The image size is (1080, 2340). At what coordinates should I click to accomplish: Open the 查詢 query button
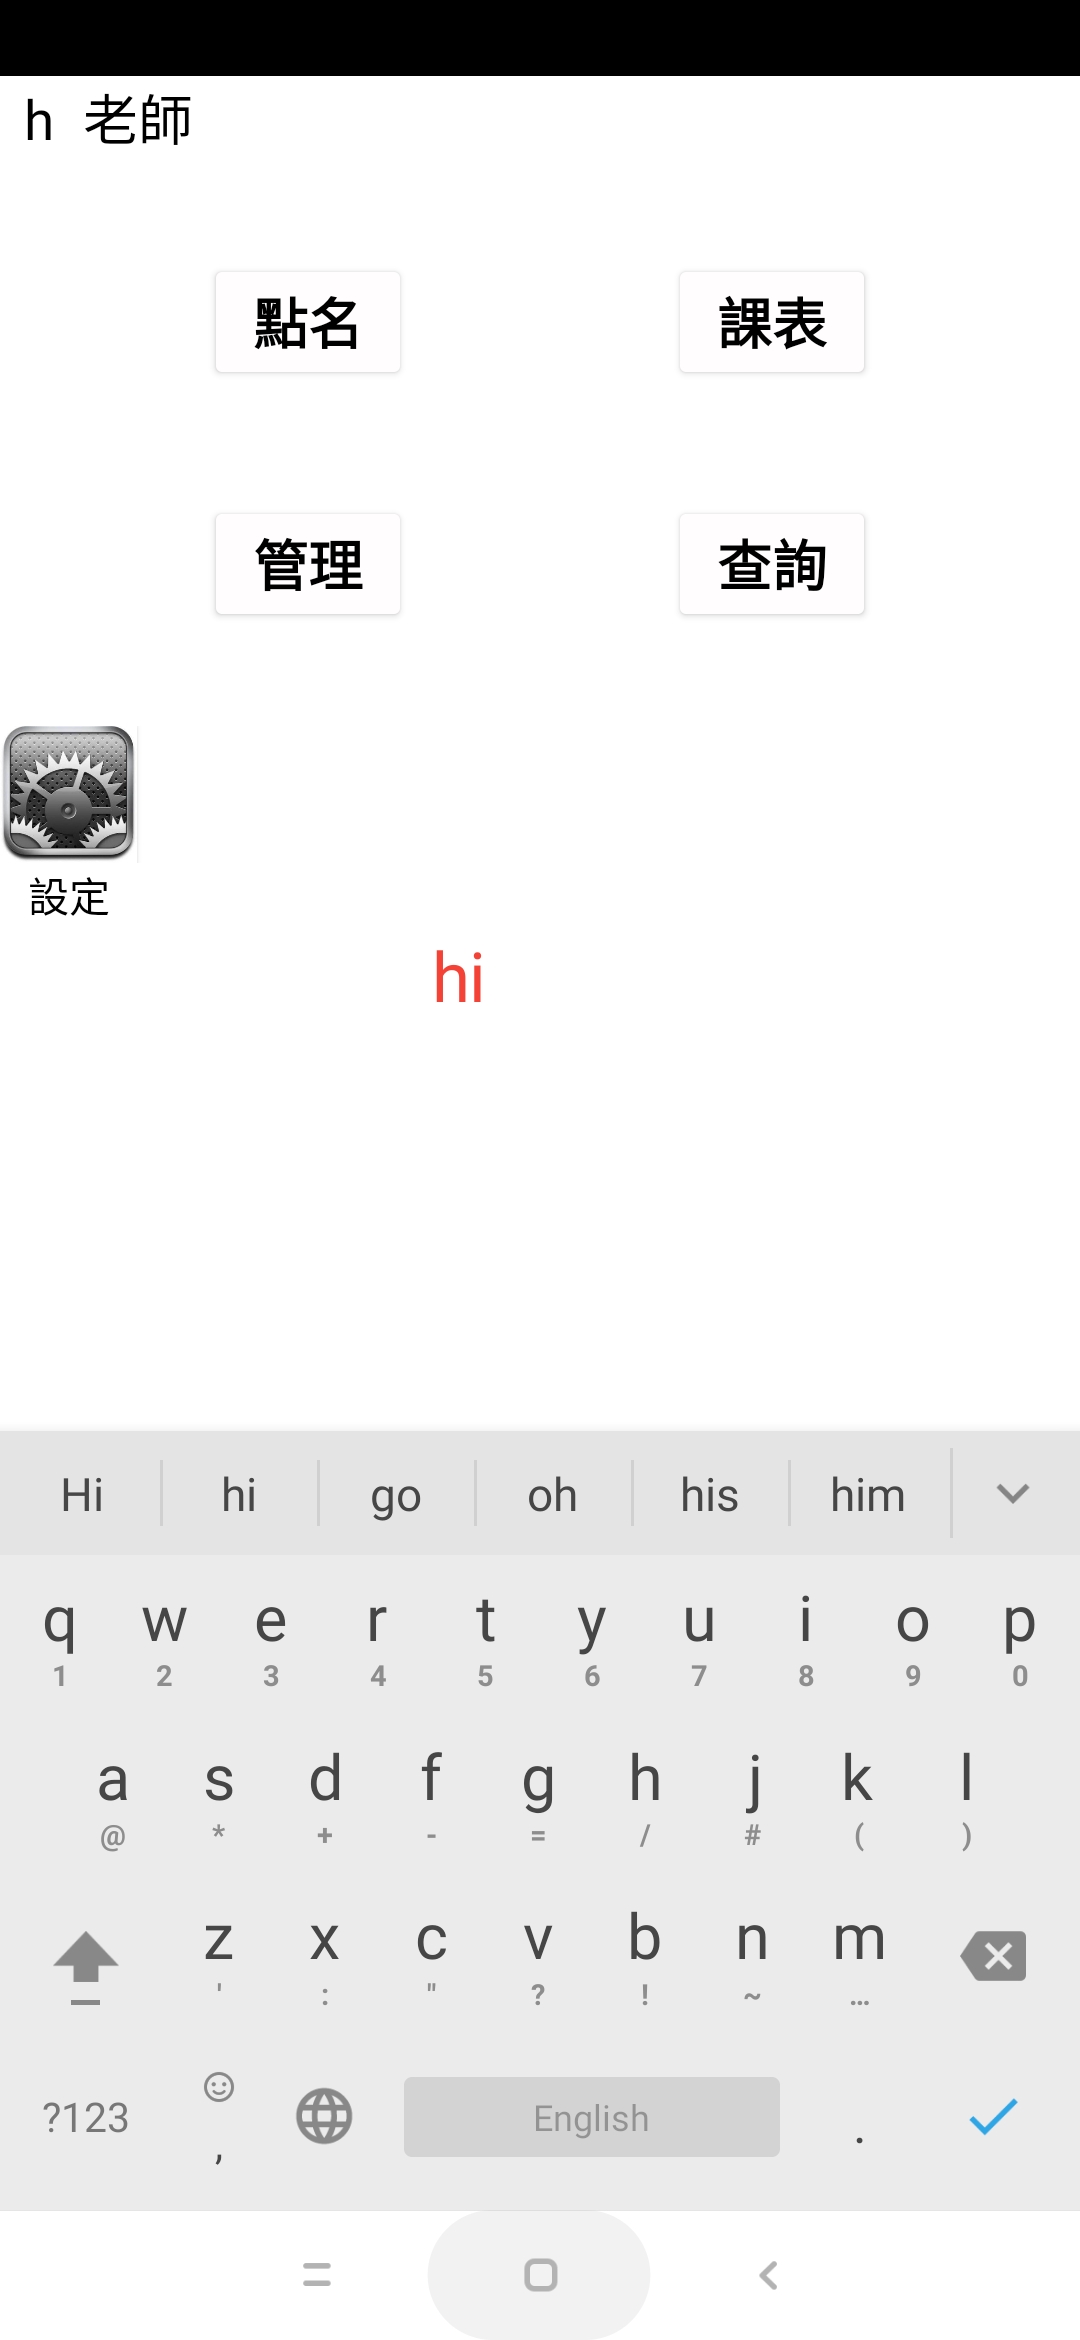click(772, 564)
